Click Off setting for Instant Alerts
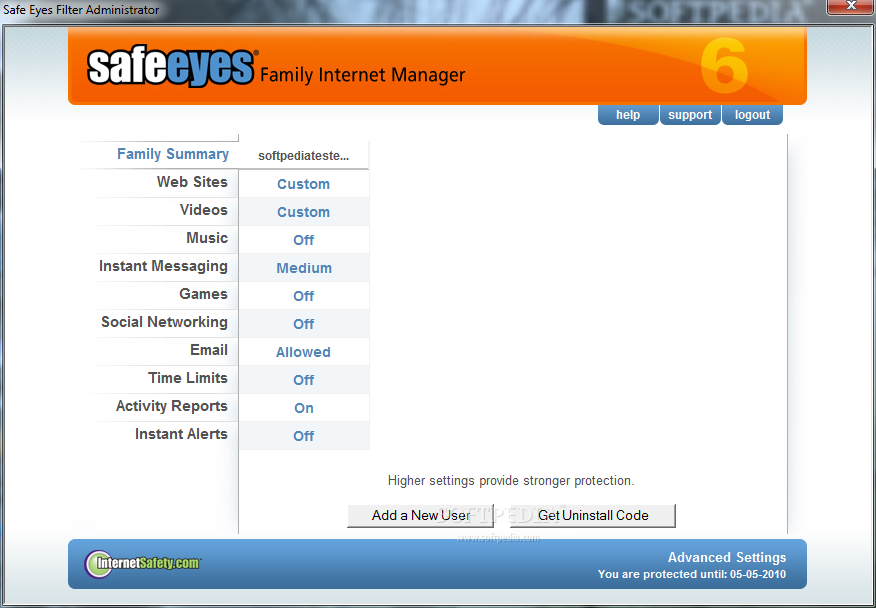876x608 pixels. coord(303,436)
